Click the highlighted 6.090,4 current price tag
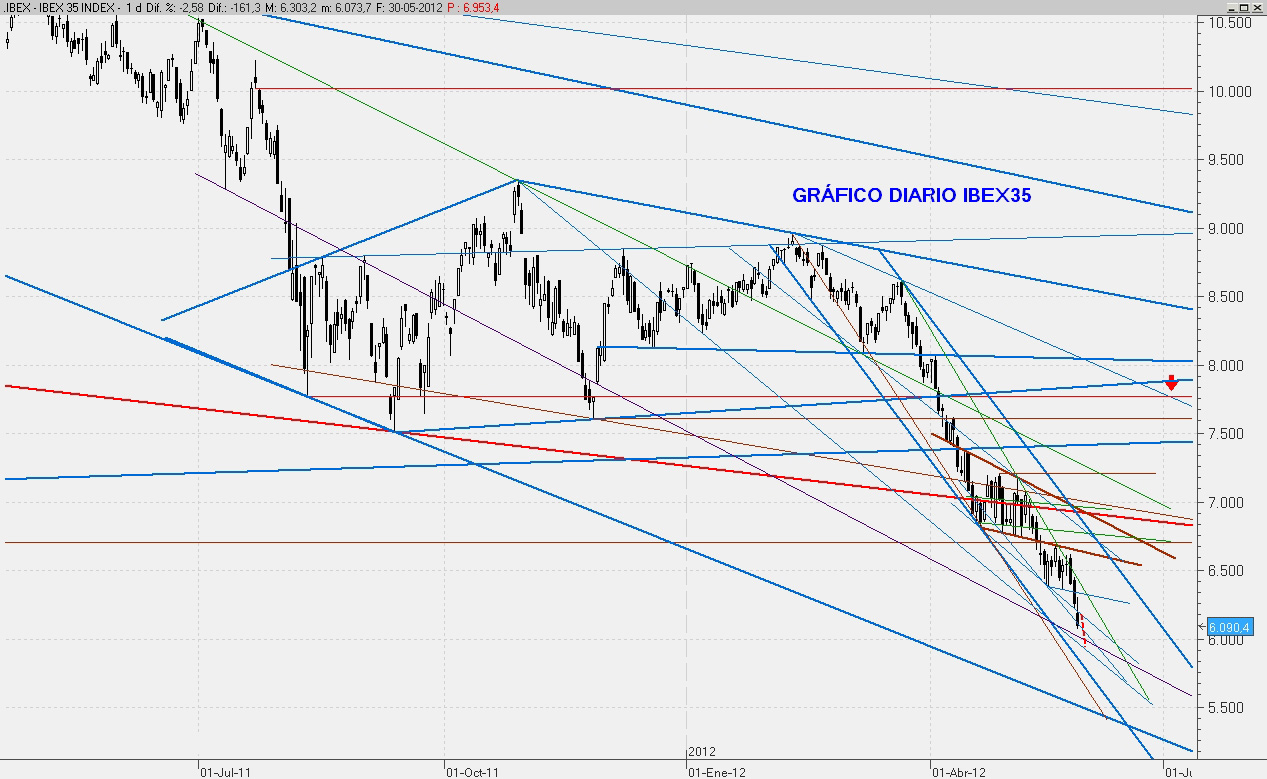The width and height of the screenshot is (1267, 779). [x=1229, y=628]
